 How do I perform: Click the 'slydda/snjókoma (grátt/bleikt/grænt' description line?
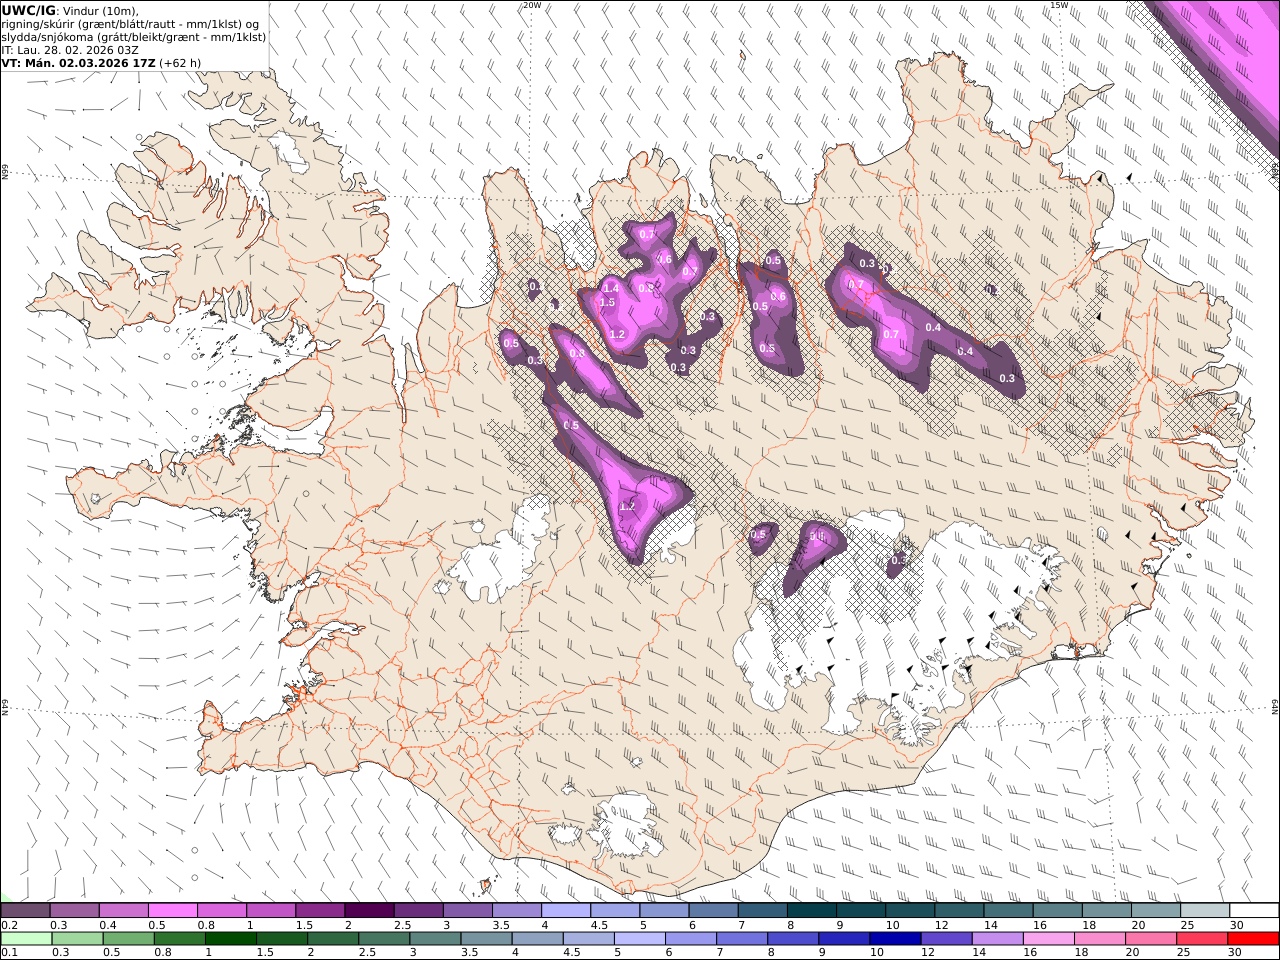134,37
